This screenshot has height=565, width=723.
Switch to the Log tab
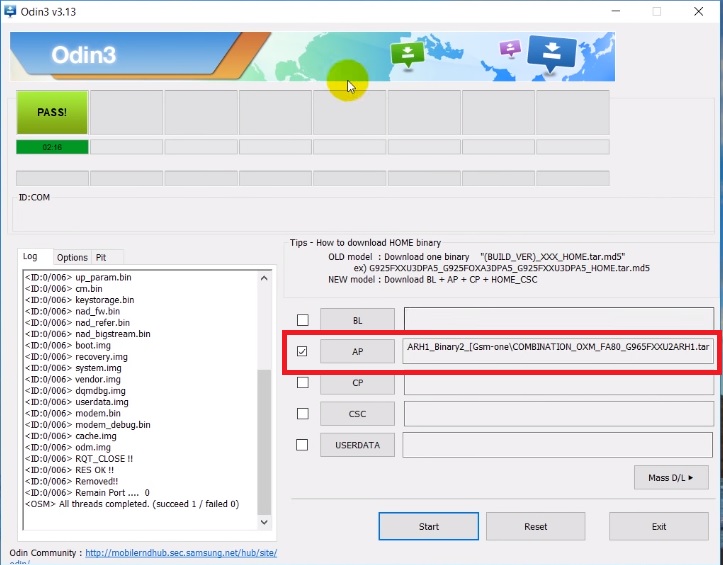coord(35,256)
